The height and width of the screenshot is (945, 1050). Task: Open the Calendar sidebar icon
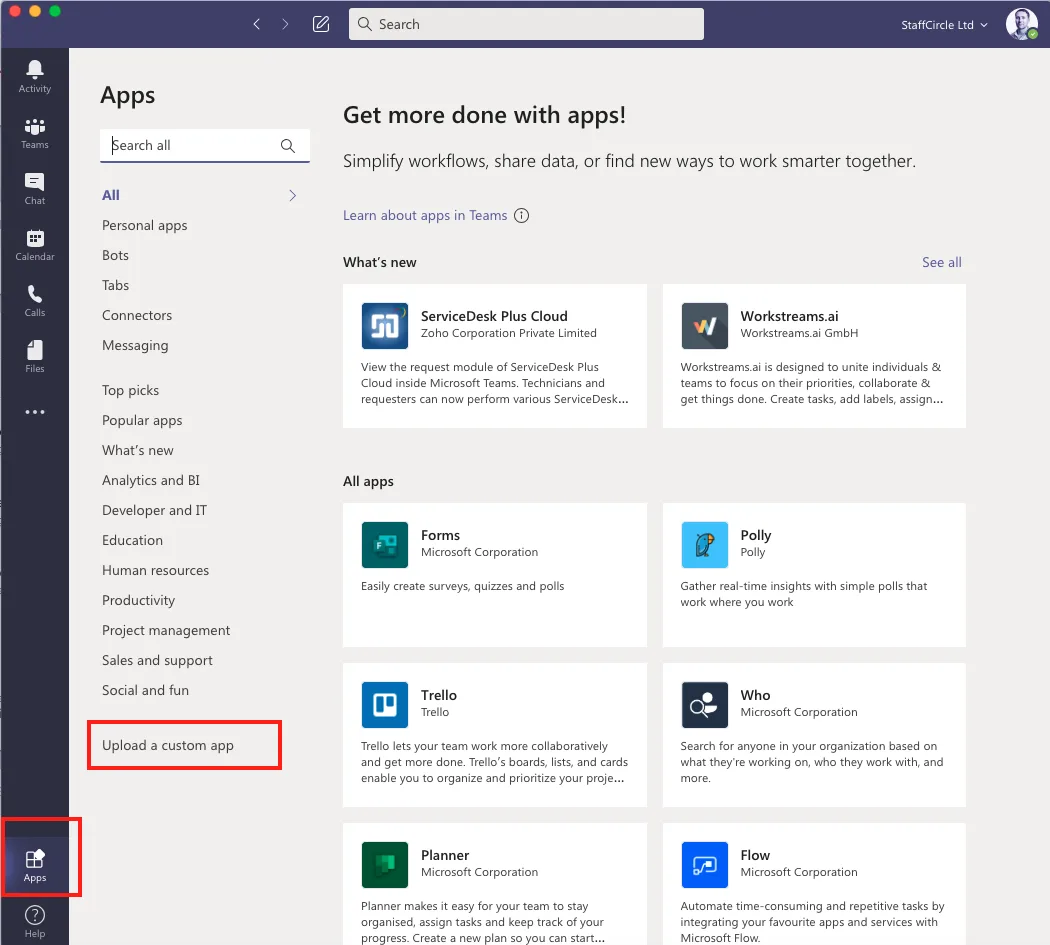[x=35, y=245]
